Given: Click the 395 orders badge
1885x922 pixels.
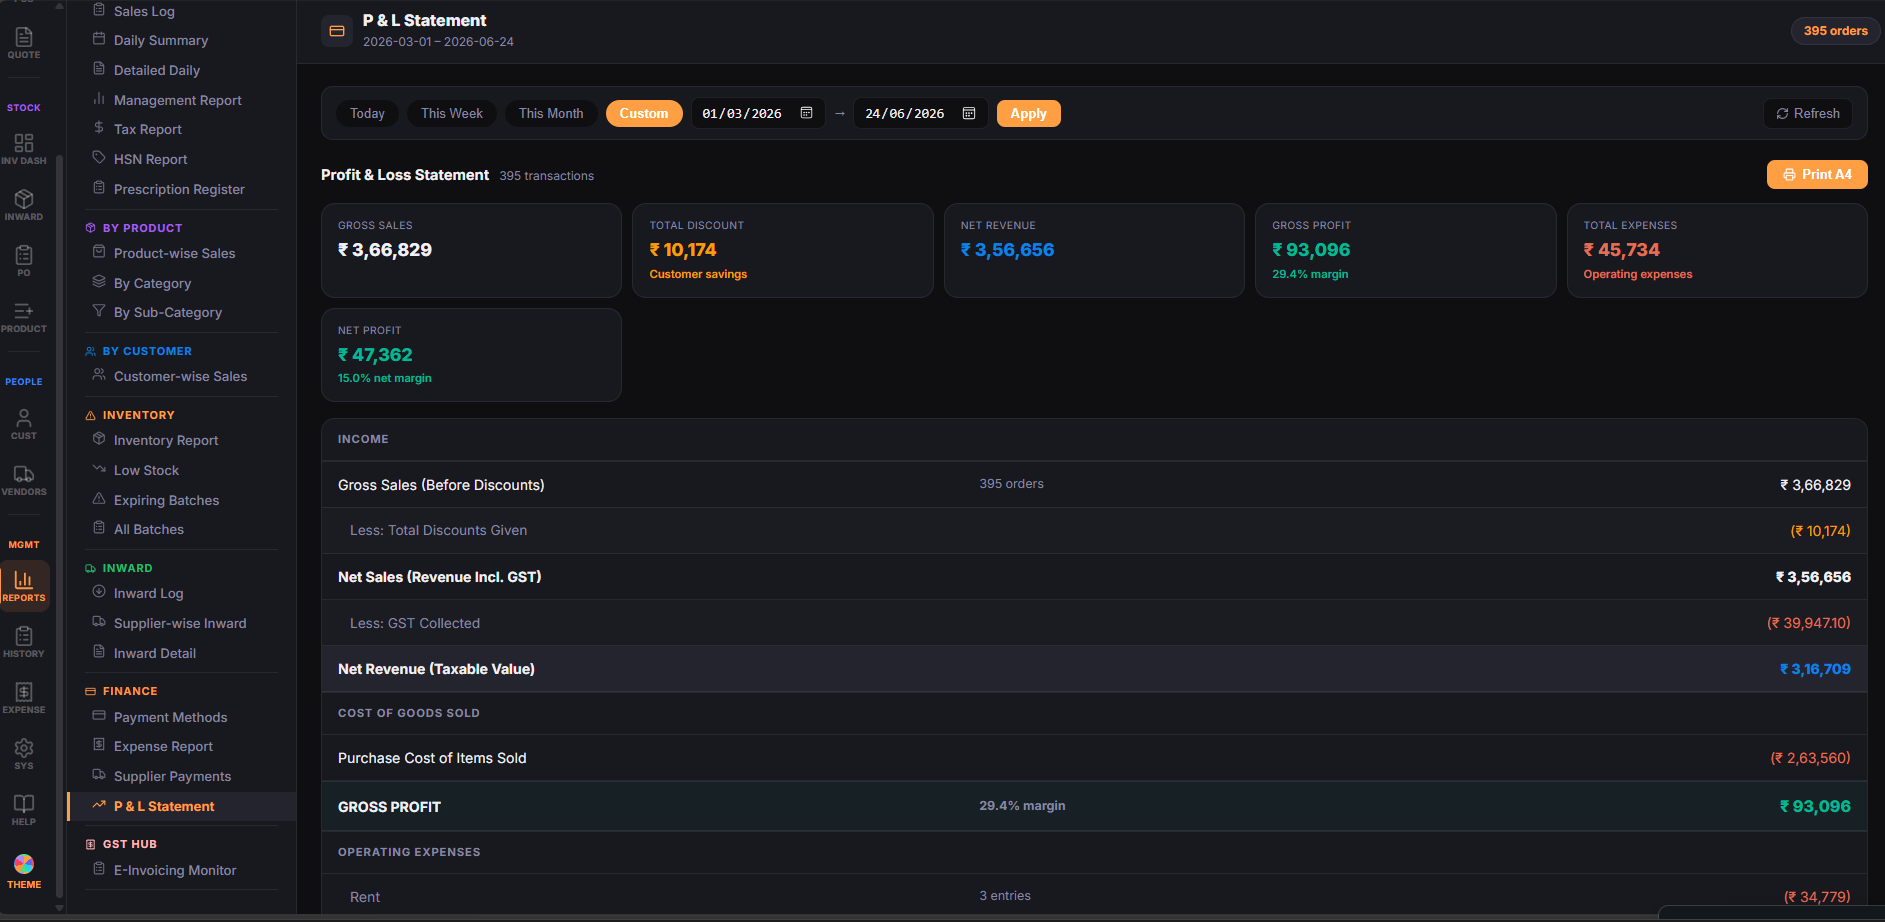Looking at the screenshot, I should 1835,31.
